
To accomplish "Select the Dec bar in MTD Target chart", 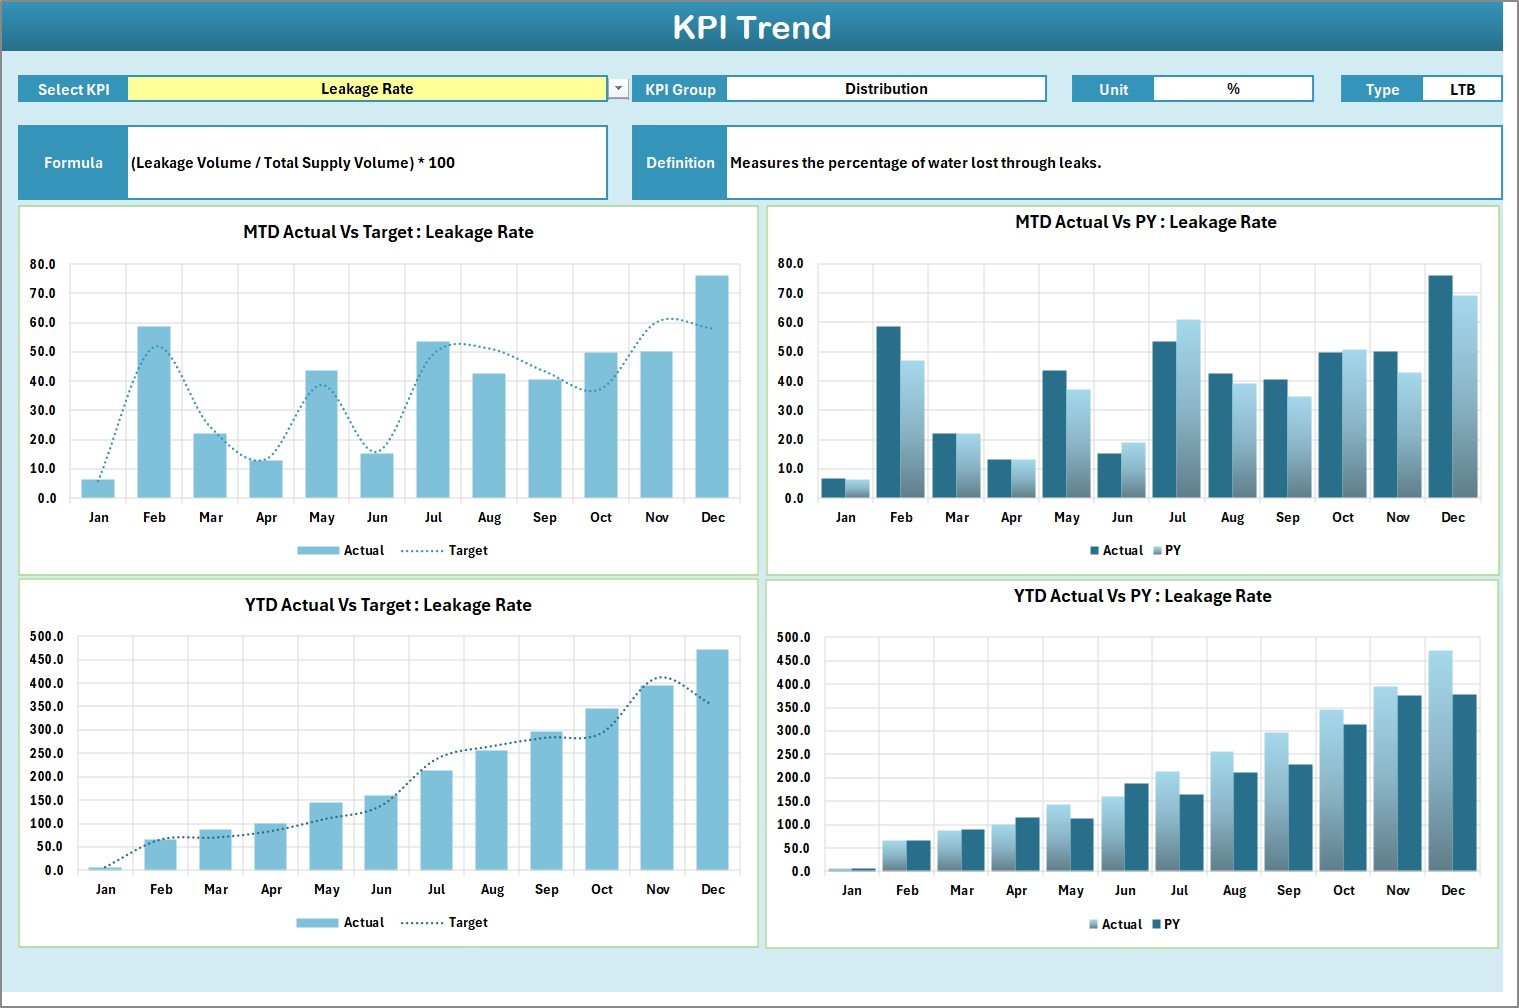I will click(x=712, y=386).
